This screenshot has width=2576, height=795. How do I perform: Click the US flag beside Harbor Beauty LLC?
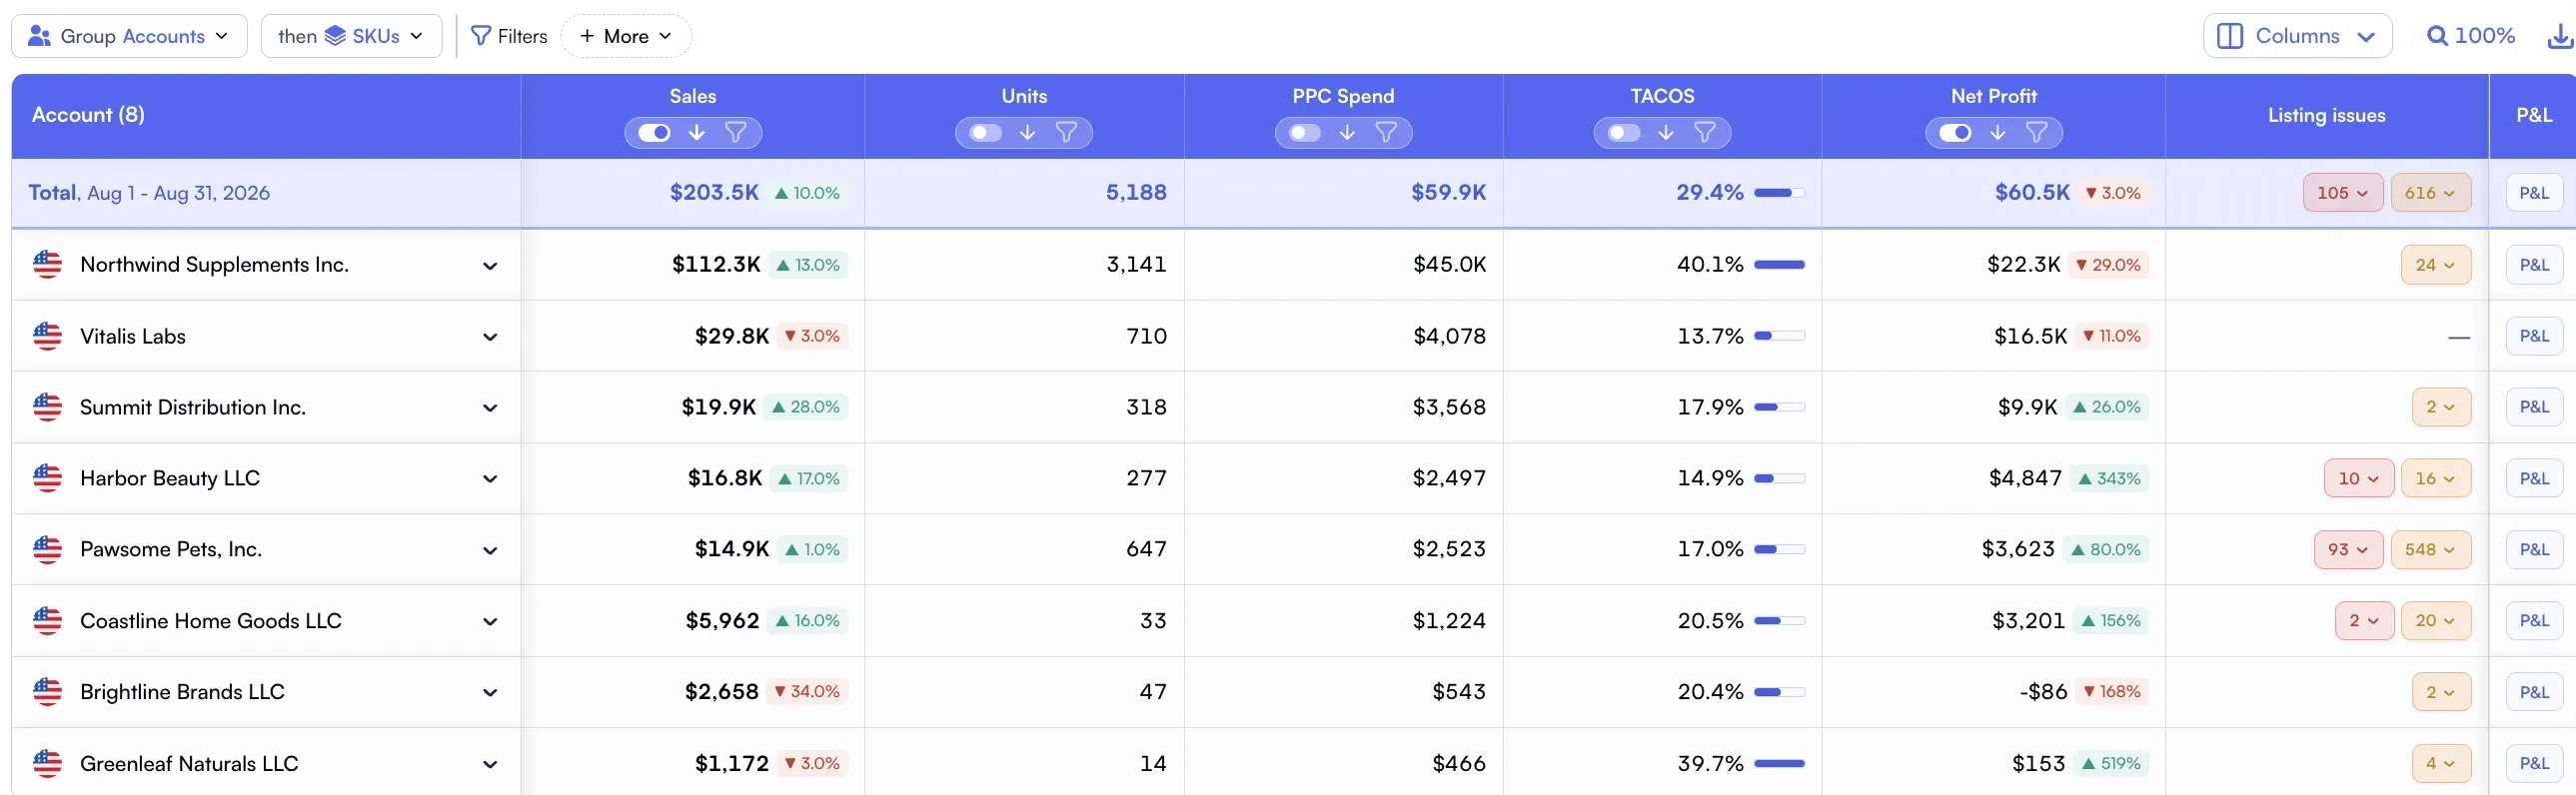point(47,478)
